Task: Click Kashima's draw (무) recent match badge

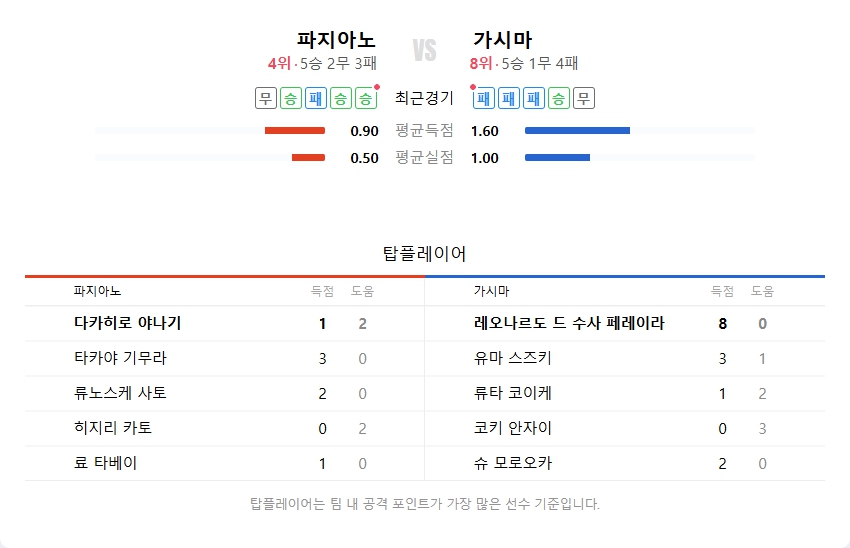Action: 584,98
